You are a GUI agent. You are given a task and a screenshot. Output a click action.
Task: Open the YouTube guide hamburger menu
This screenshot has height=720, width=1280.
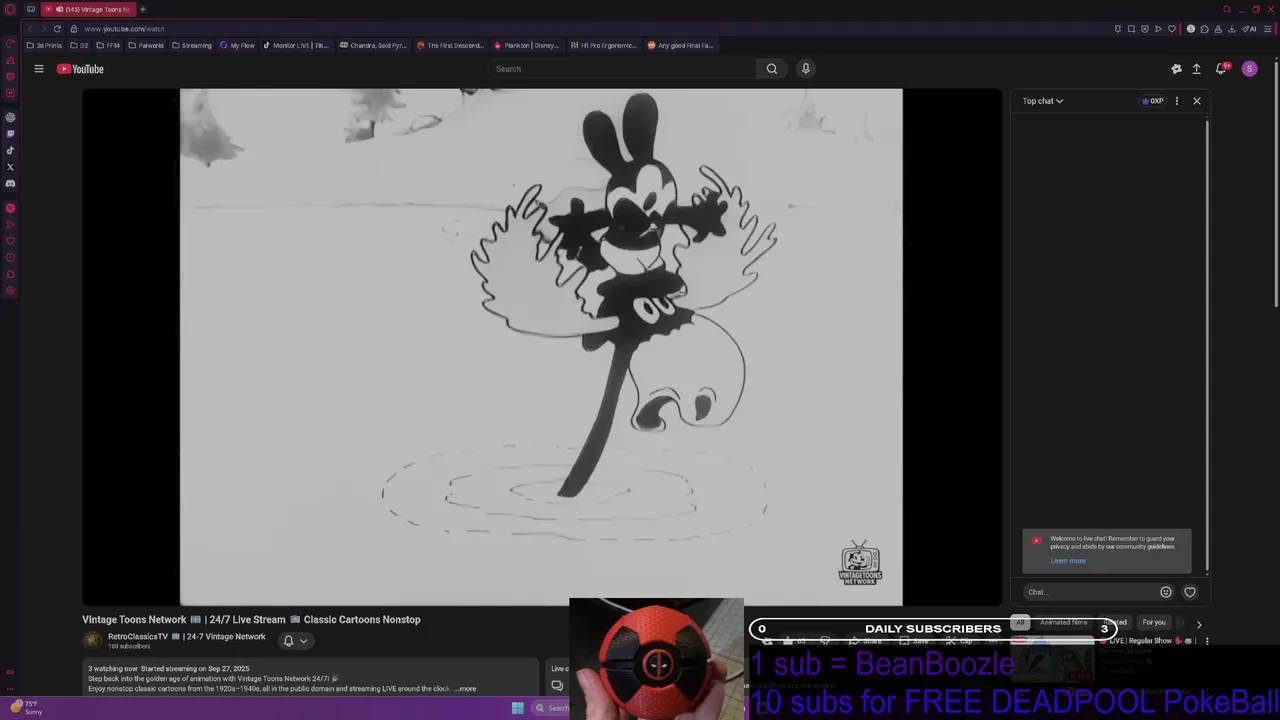click(x=39, y=69)
